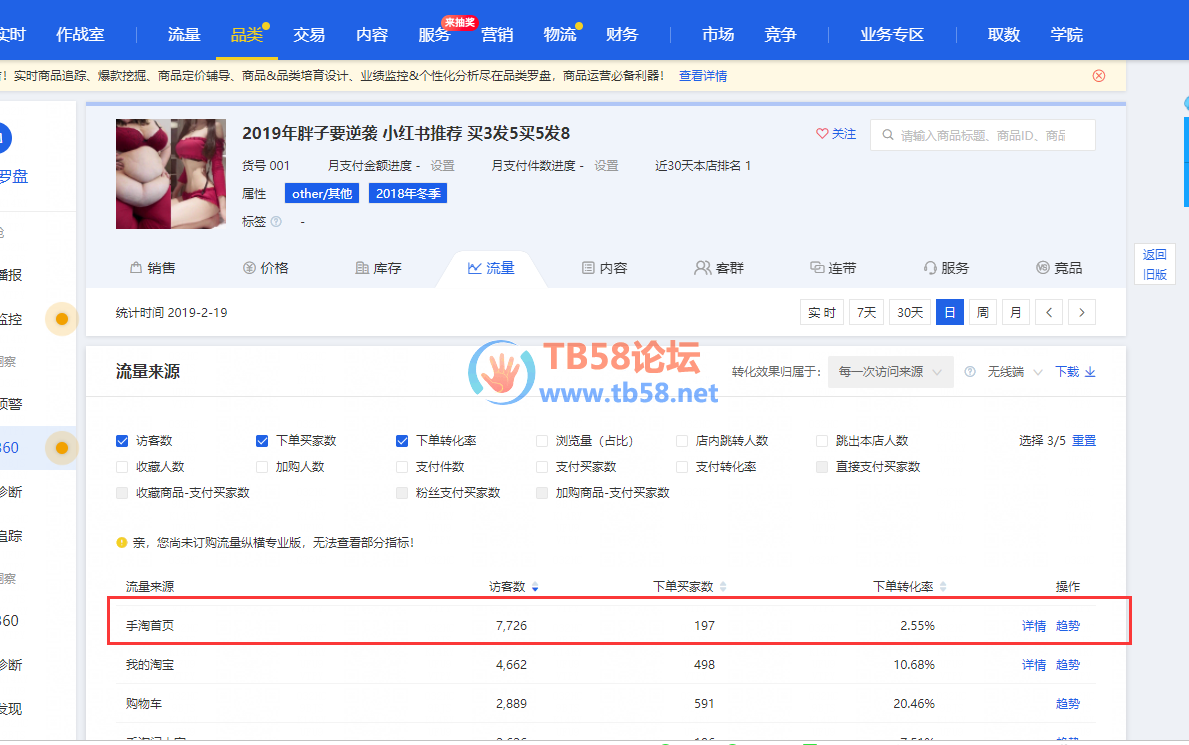
Task: Click 下载 to download traffic data
Action: click(1067, 372)
